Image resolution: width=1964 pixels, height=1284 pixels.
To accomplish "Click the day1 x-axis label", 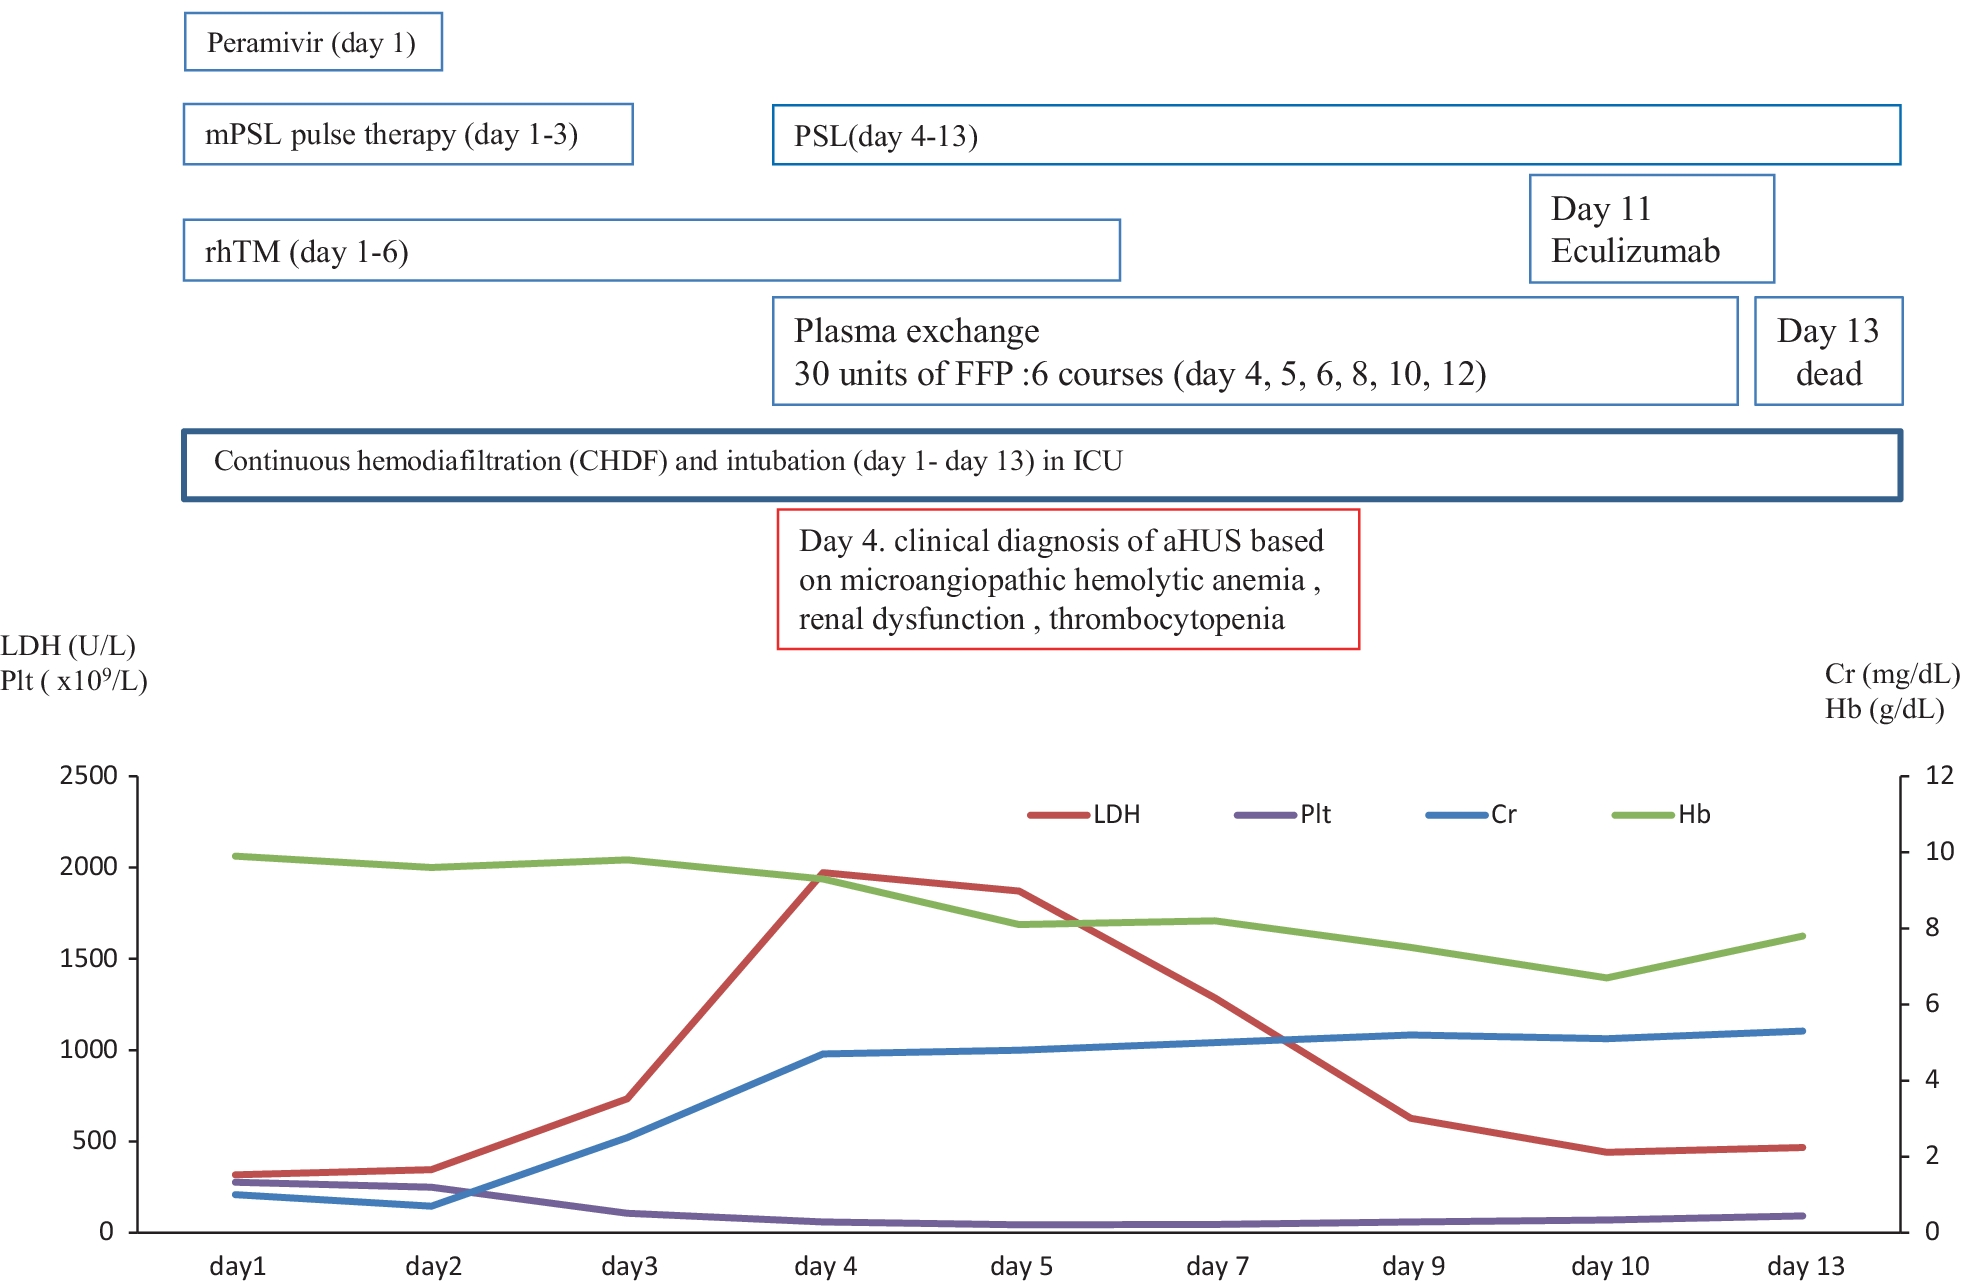I will click(x=238, y=1267).
